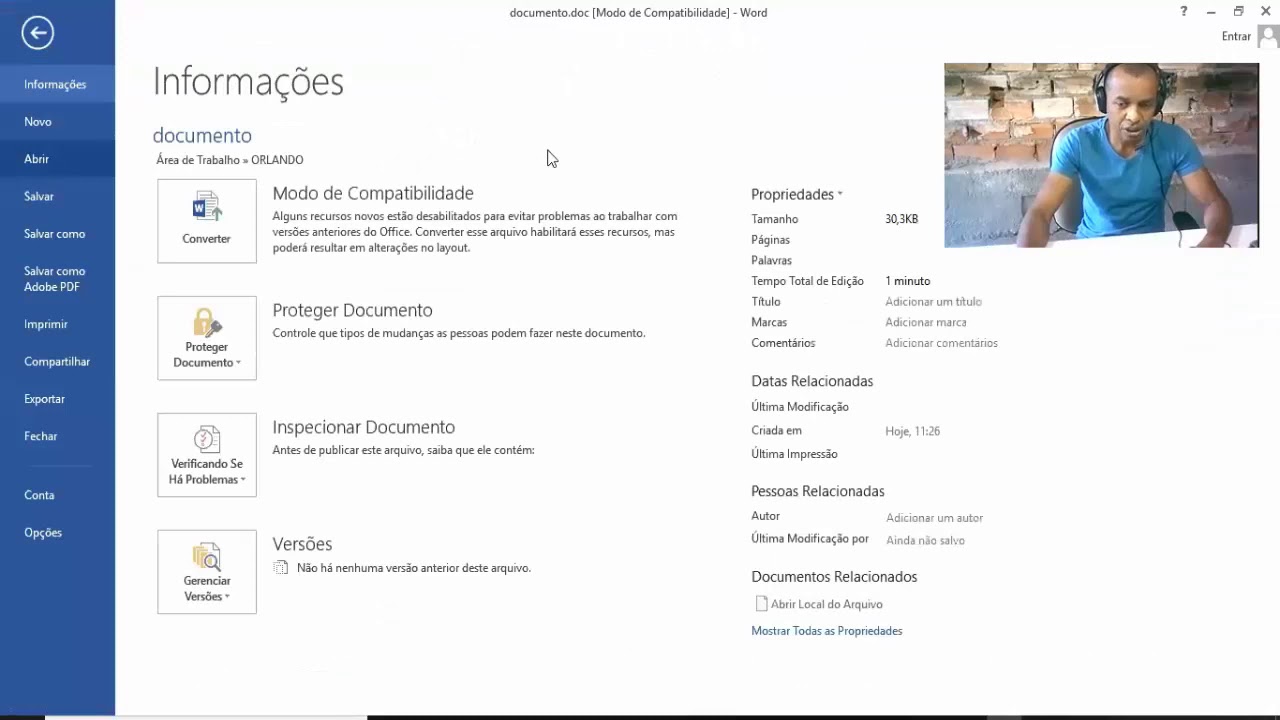Select the Informações menu item
The image size is (1280, 720).
tap(57, 85)
